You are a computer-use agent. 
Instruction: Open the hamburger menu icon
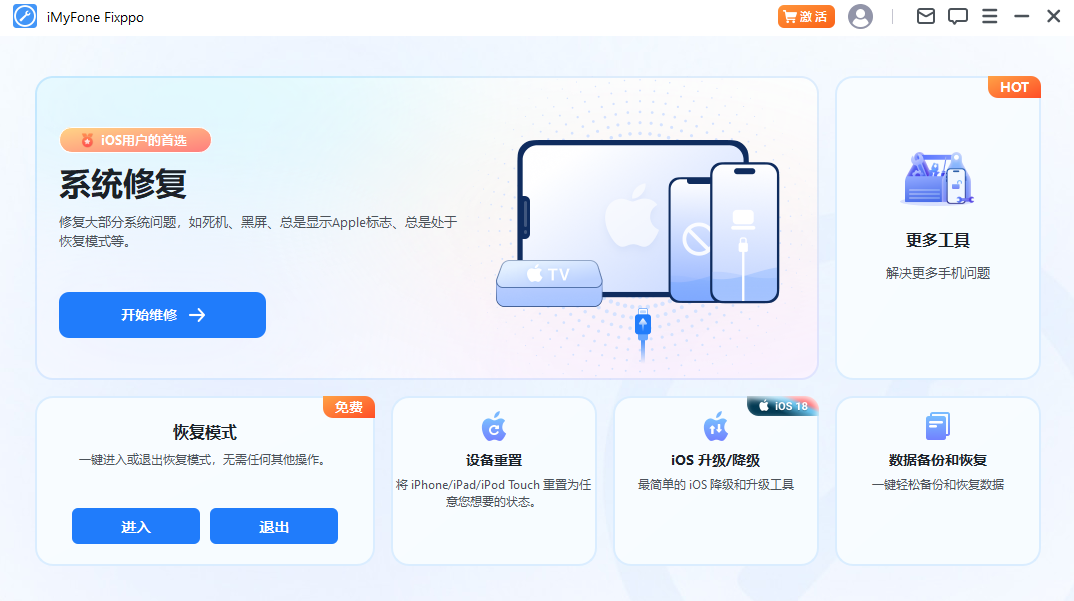coord(989,16)
